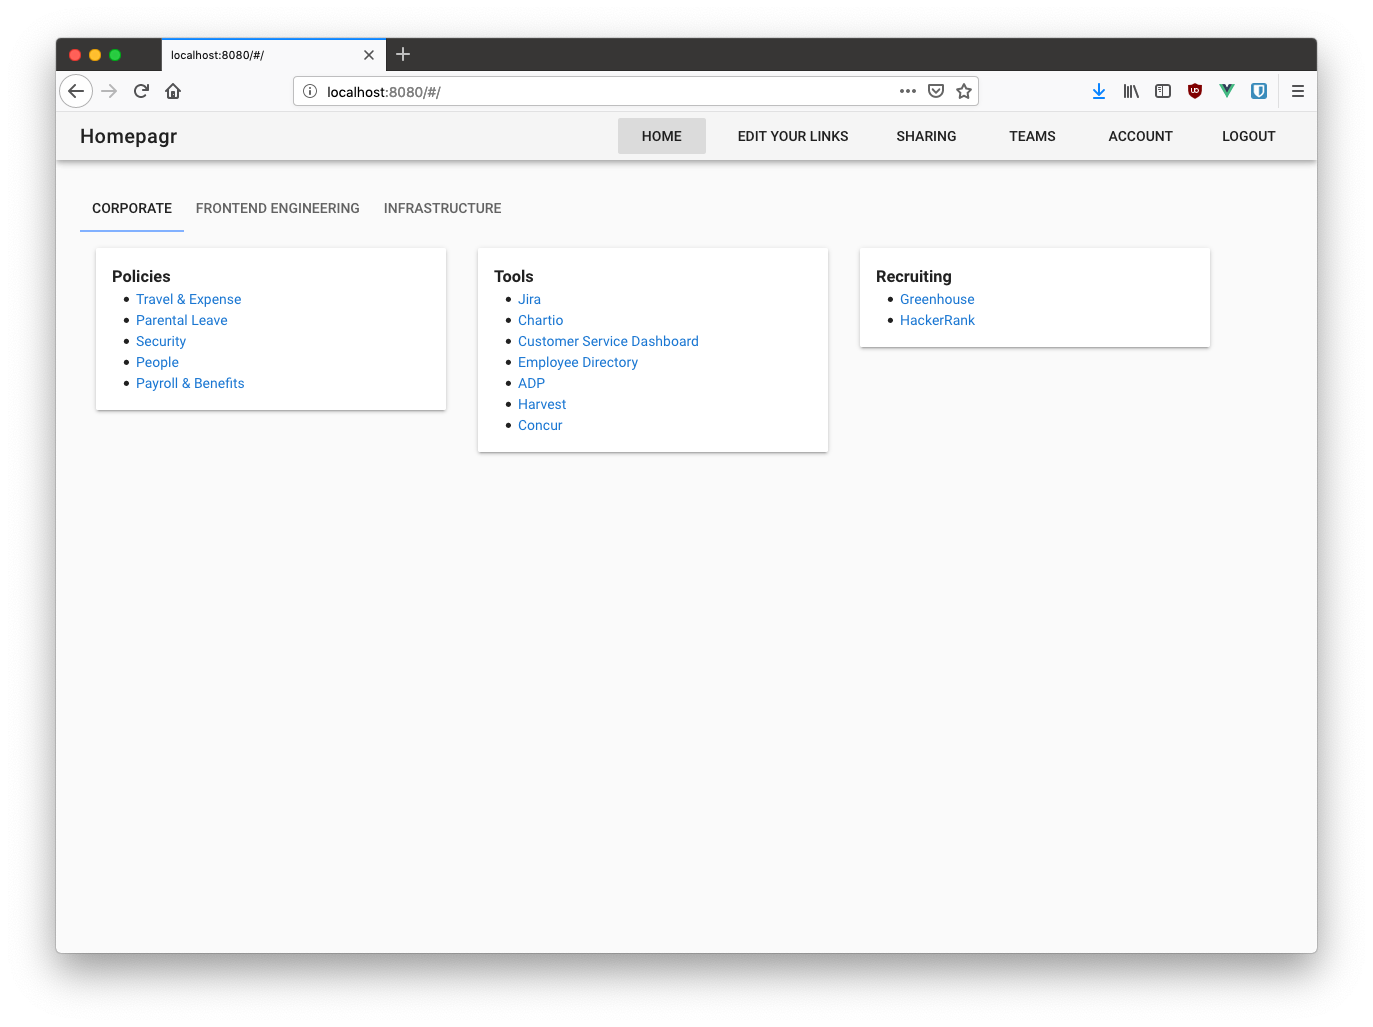Open Bitwarden extension icon
Screen dimensions: 1373x1027
[x=1259, y=91]
